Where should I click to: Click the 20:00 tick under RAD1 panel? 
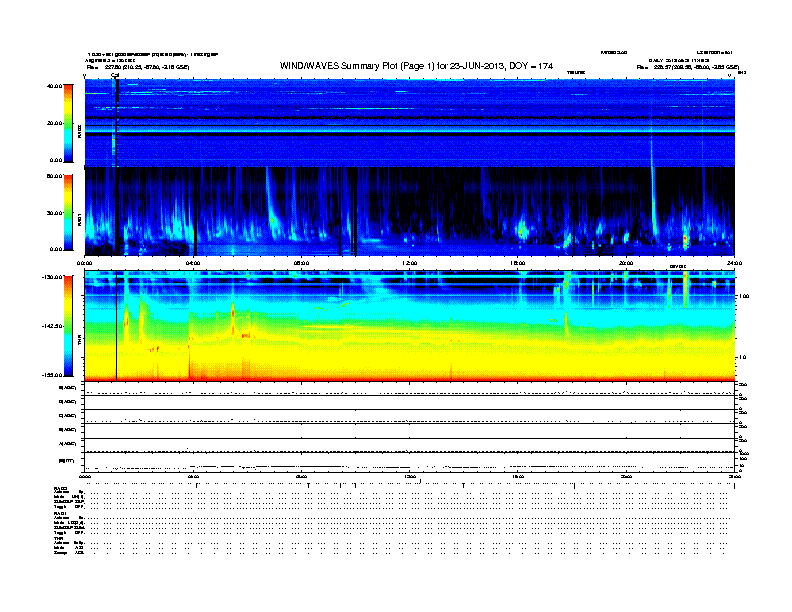tap(626, 263)
